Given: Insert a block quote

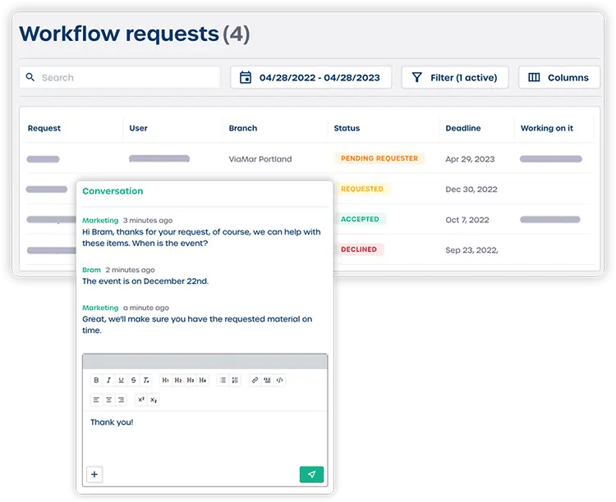Looking at the screenshot, I should (267, 380).
